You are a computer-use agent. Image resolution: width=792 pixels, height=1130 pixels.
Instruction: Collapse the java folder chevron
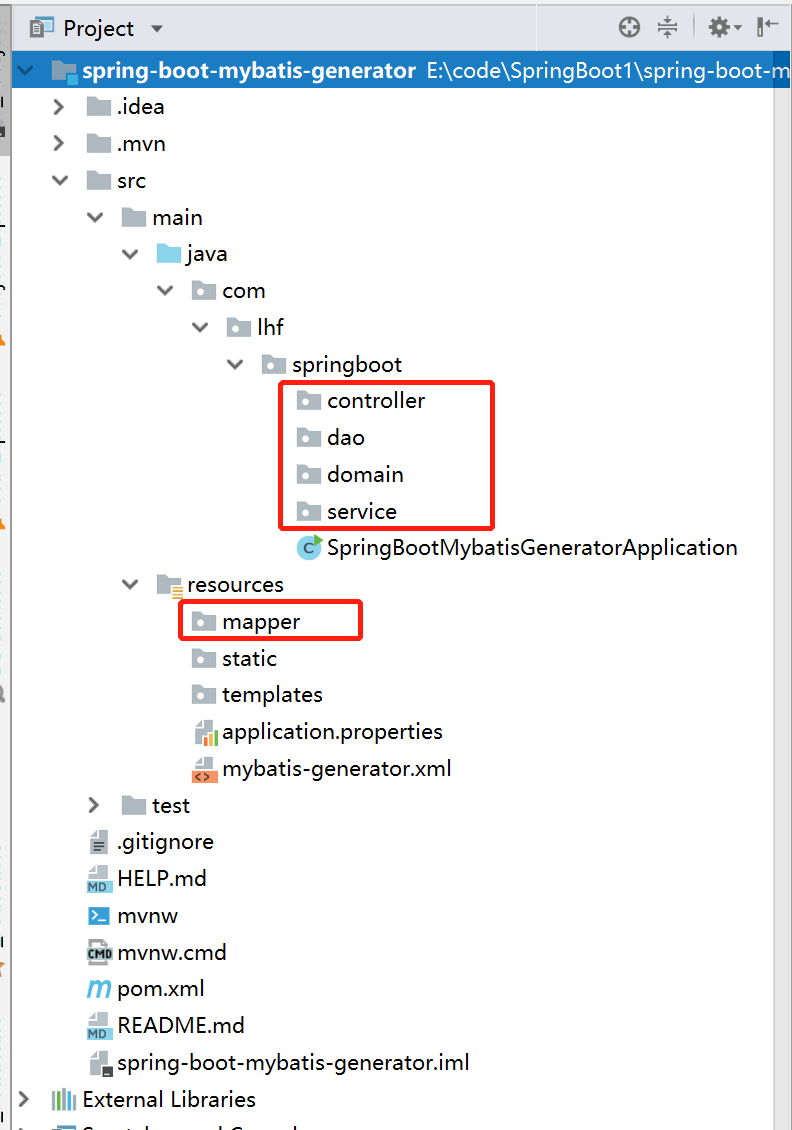point(130,254)
